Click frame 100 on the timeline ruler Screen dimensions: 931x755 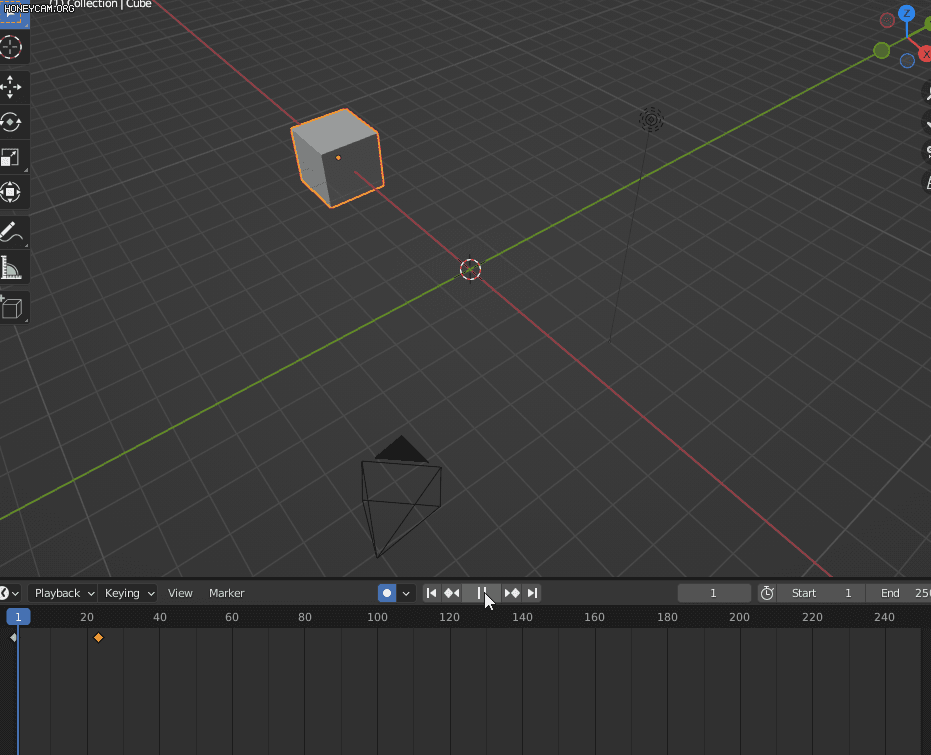point(377,617)
